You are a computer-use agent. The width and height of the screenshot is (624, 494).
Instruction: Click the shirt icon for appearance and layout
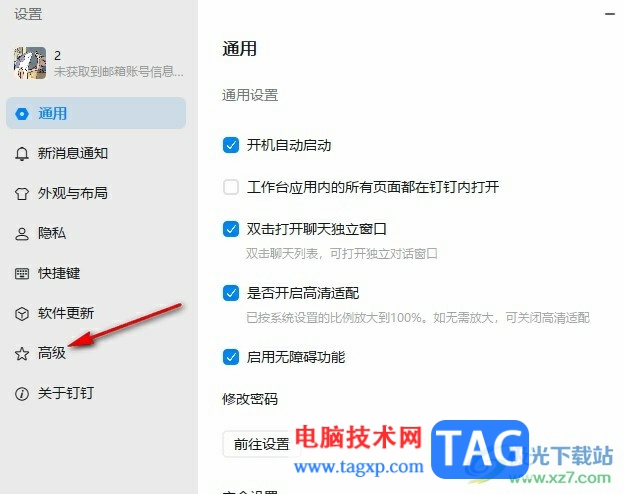point(22,194)
